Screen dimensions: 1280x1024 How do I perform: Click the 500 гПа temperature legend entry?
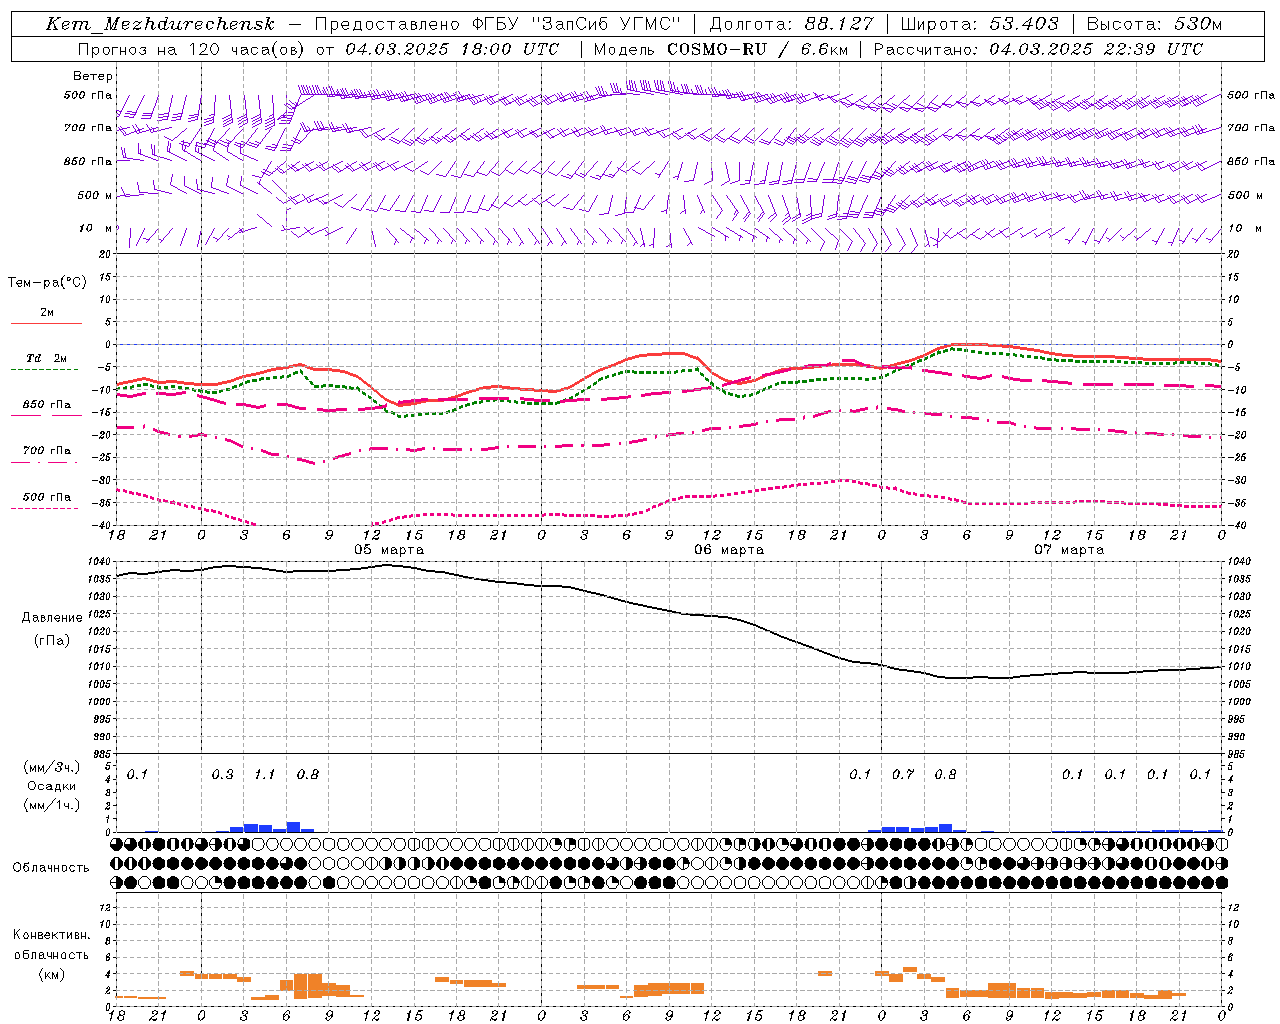point(47,497)
